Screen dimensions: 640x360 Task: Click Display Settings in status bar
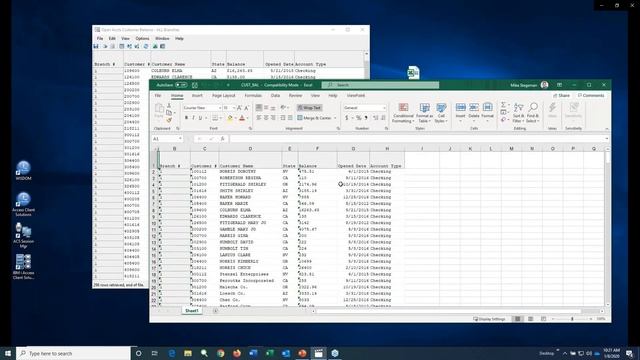489,319
